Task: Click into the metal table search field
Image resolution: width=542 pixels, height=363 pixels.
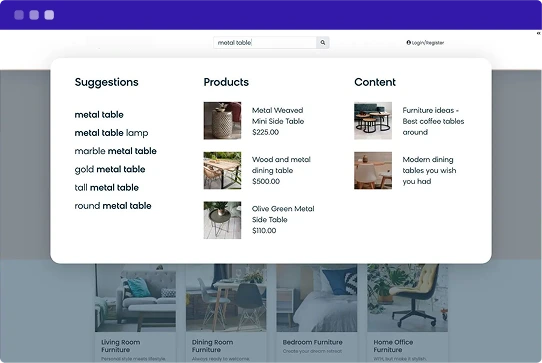Action: tap(265, 43)
